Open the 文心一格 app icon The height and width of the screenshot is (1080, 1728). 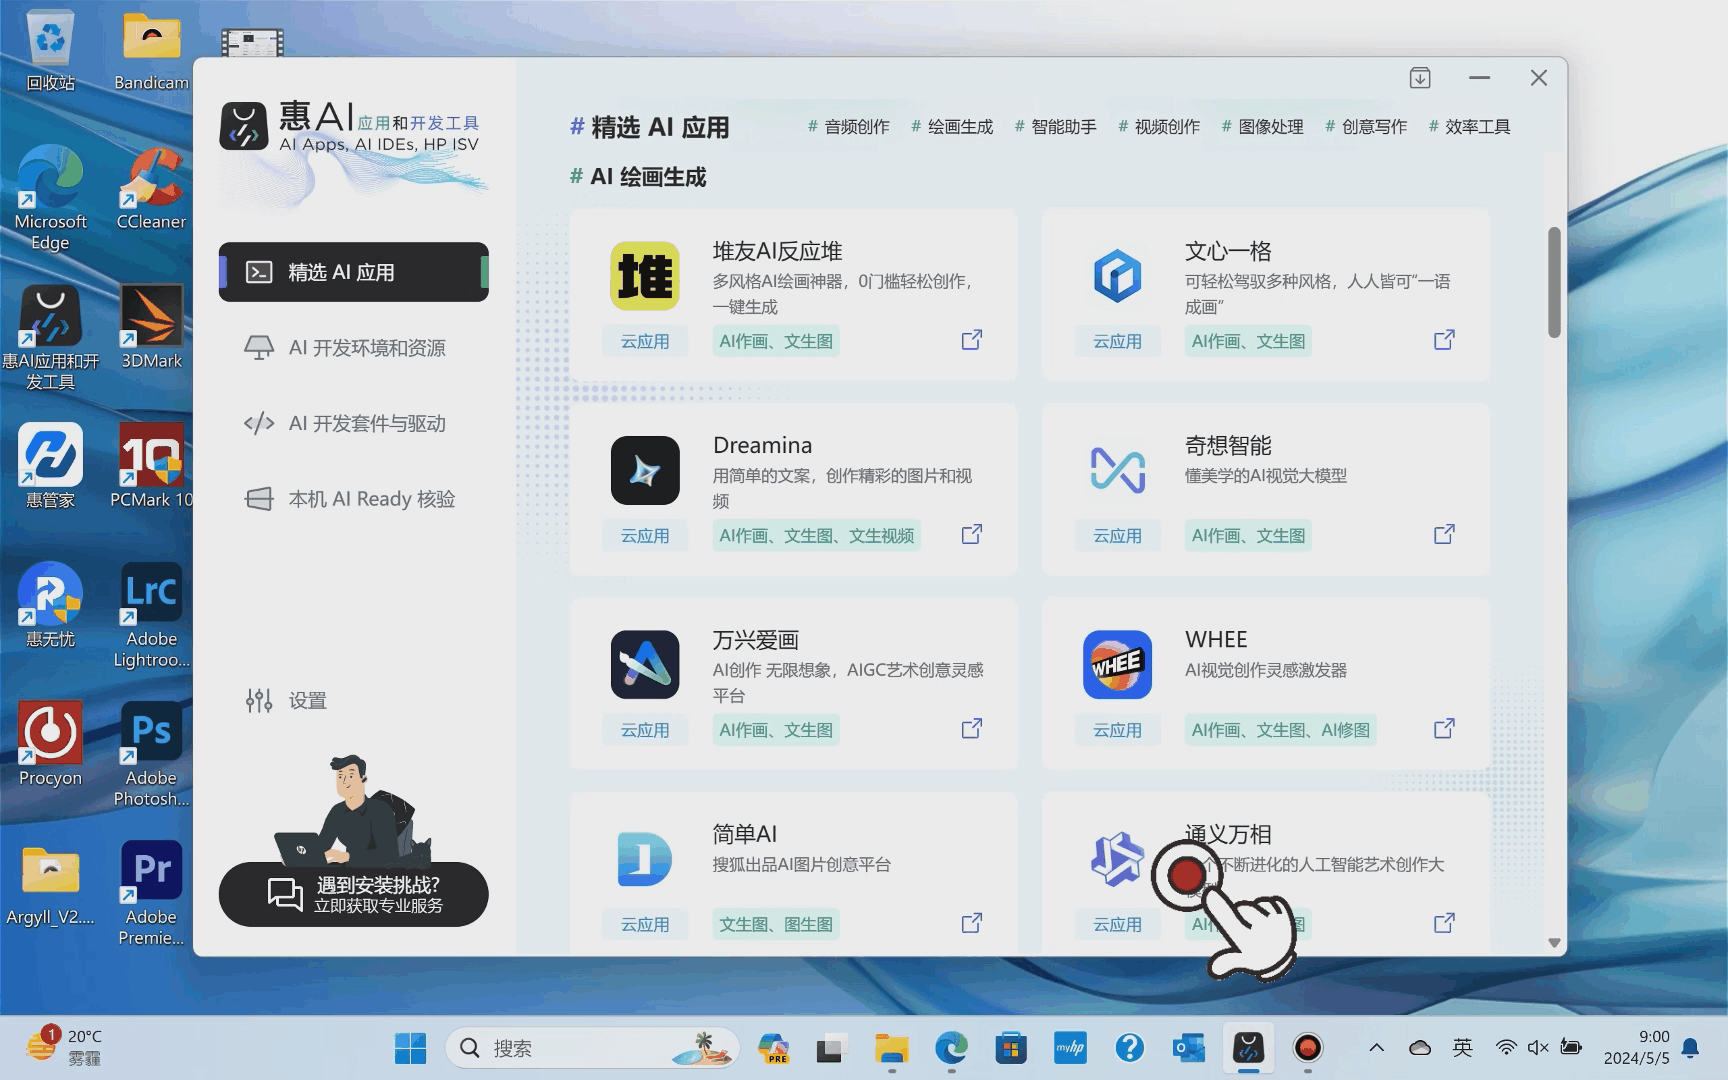pos(1117,276)
